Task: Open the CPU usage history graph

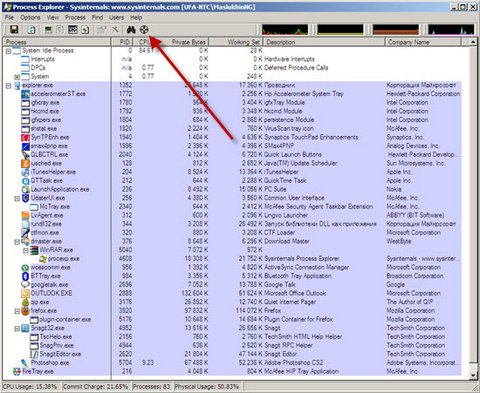Action: pos(285,30)
